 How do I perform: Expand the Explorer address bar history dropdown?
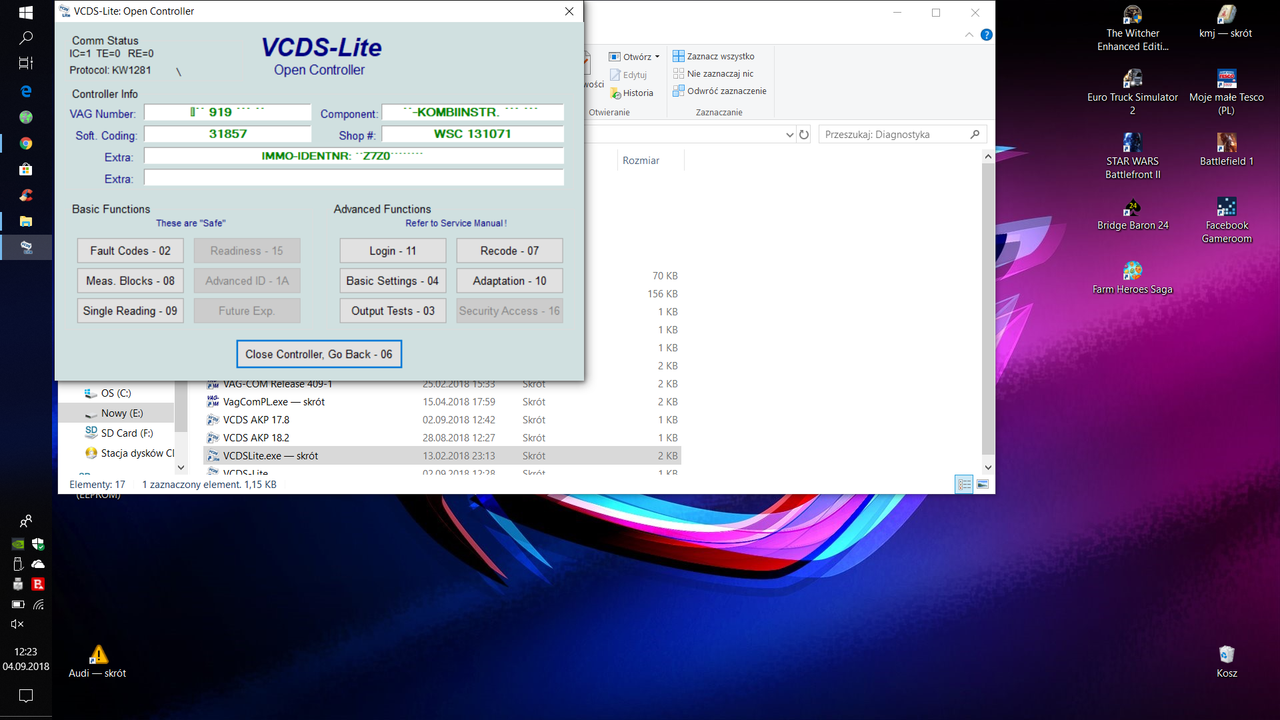point(790,134)
